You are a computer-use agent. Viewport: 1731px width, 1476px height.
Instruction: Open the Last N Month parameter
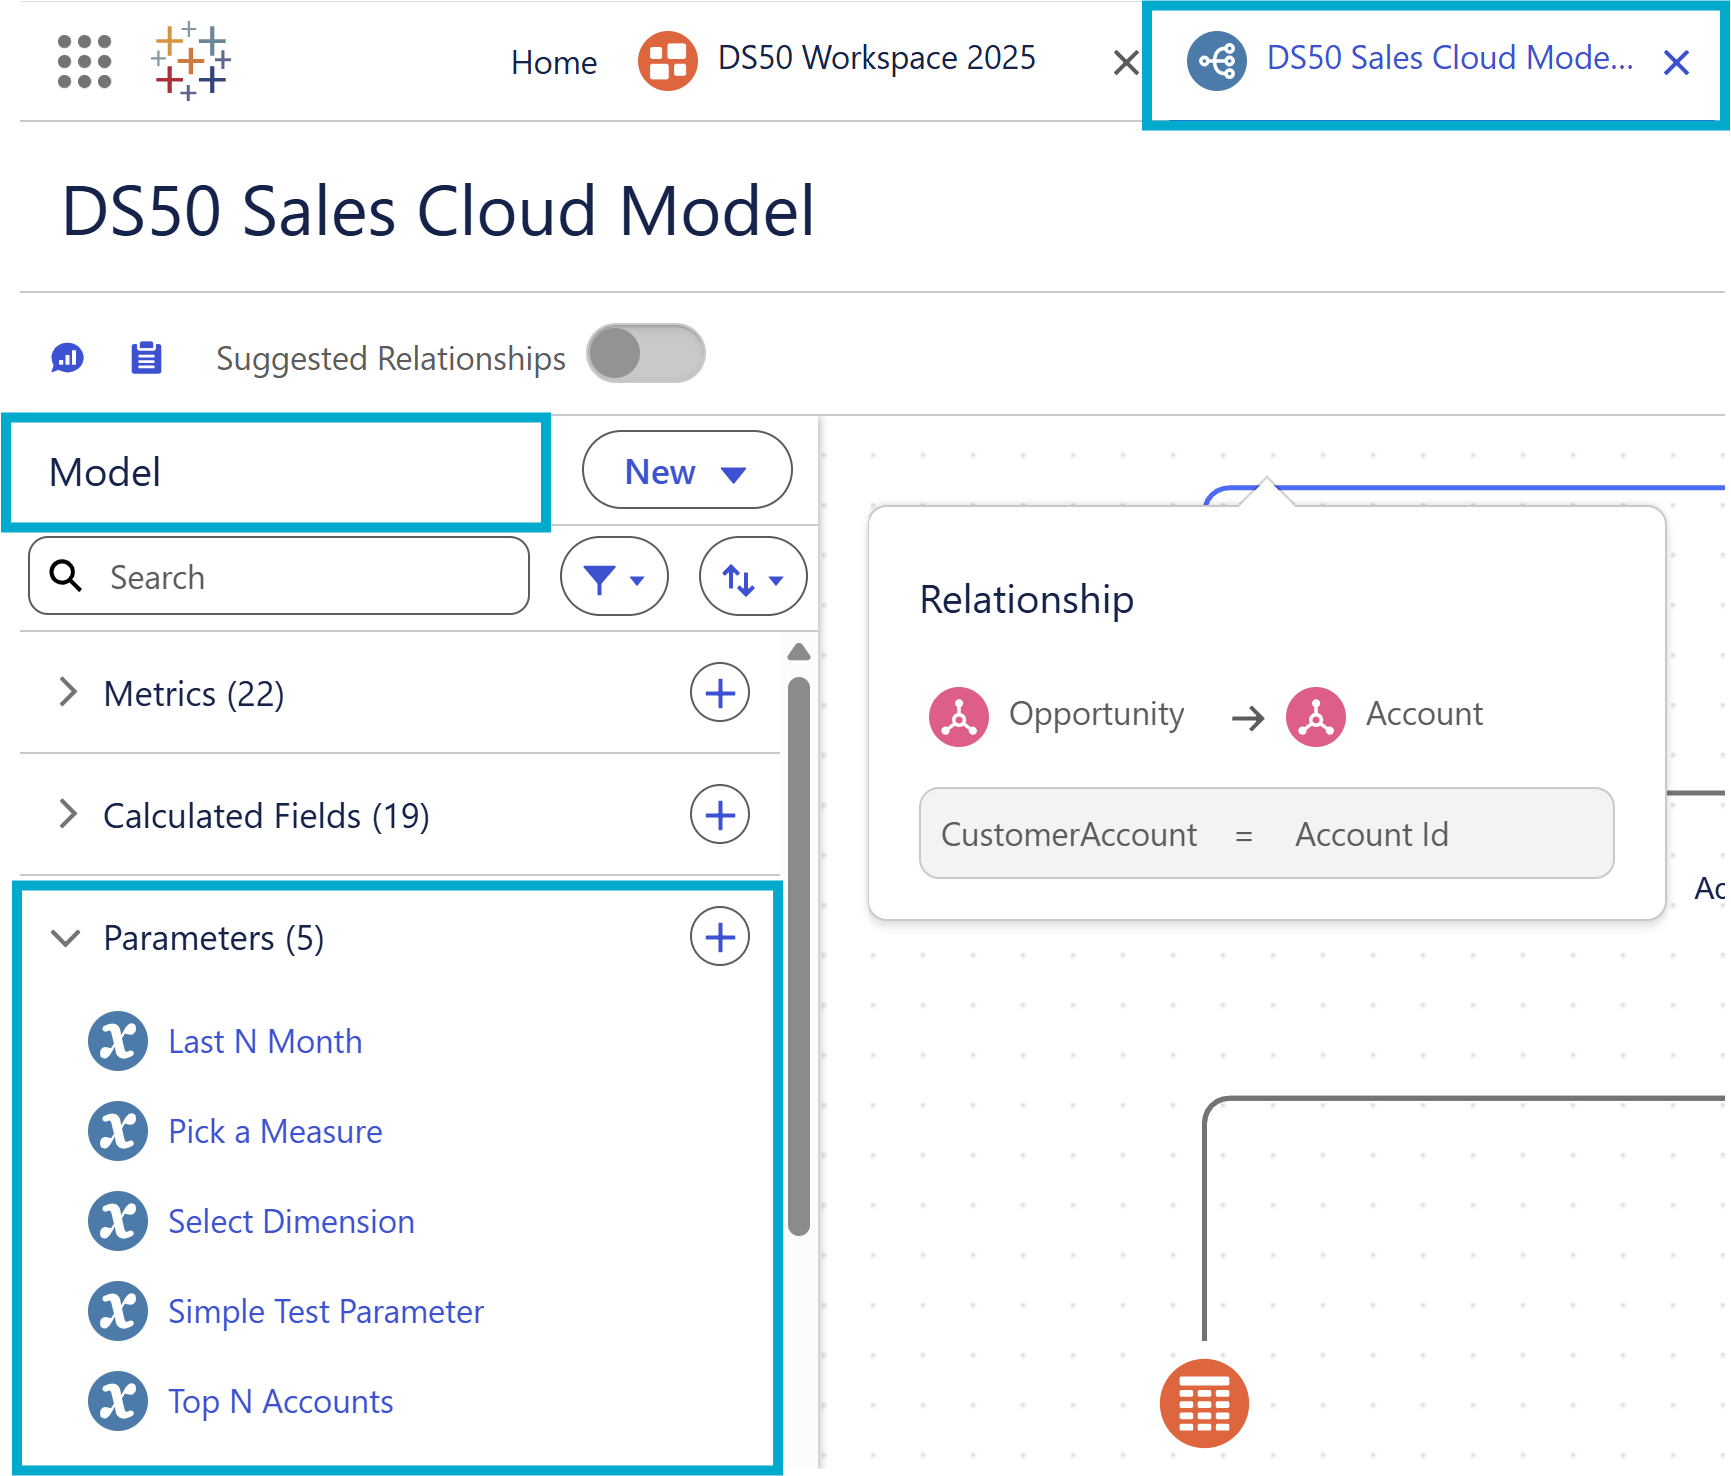pos(265,1041)
